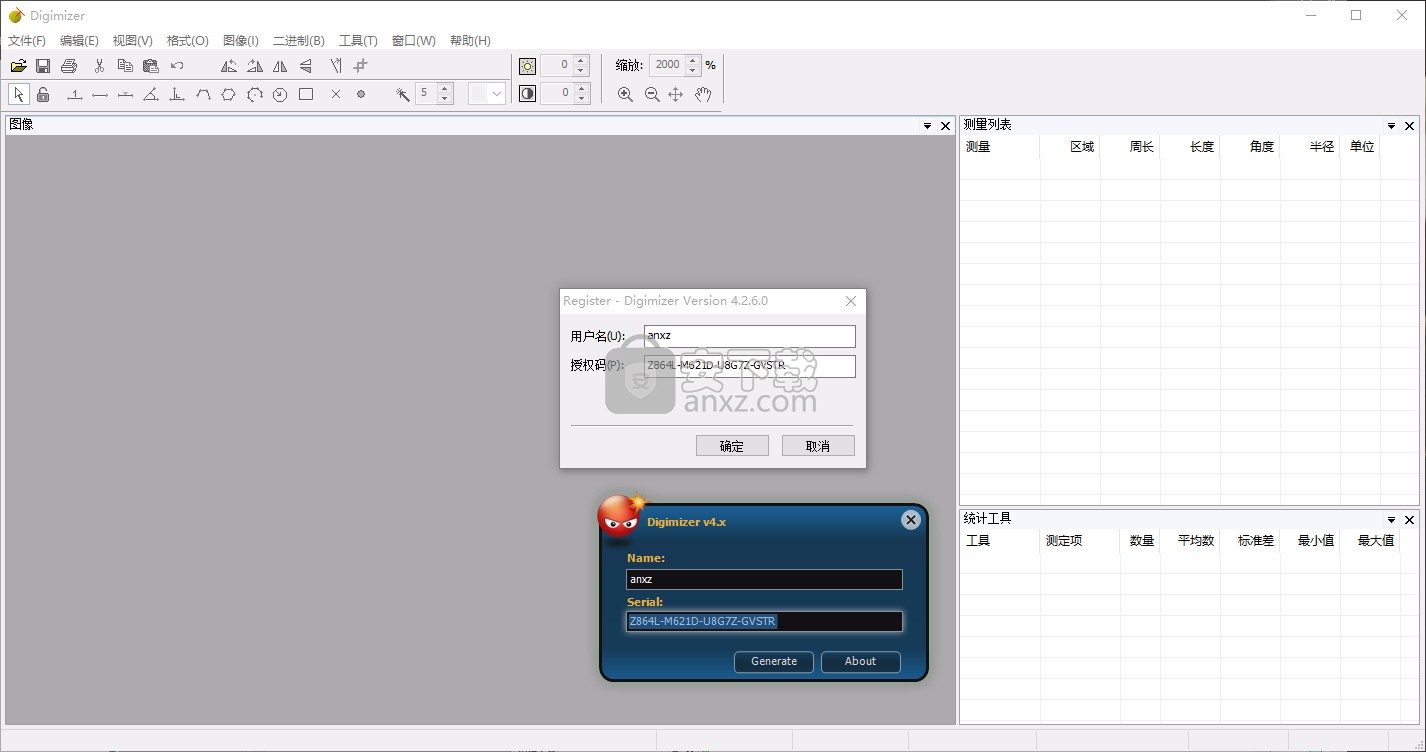Click the zoom percentage field showing 2000
Image resolution: width=1426 pixels, height=752 pixels.
coord(667,65)
